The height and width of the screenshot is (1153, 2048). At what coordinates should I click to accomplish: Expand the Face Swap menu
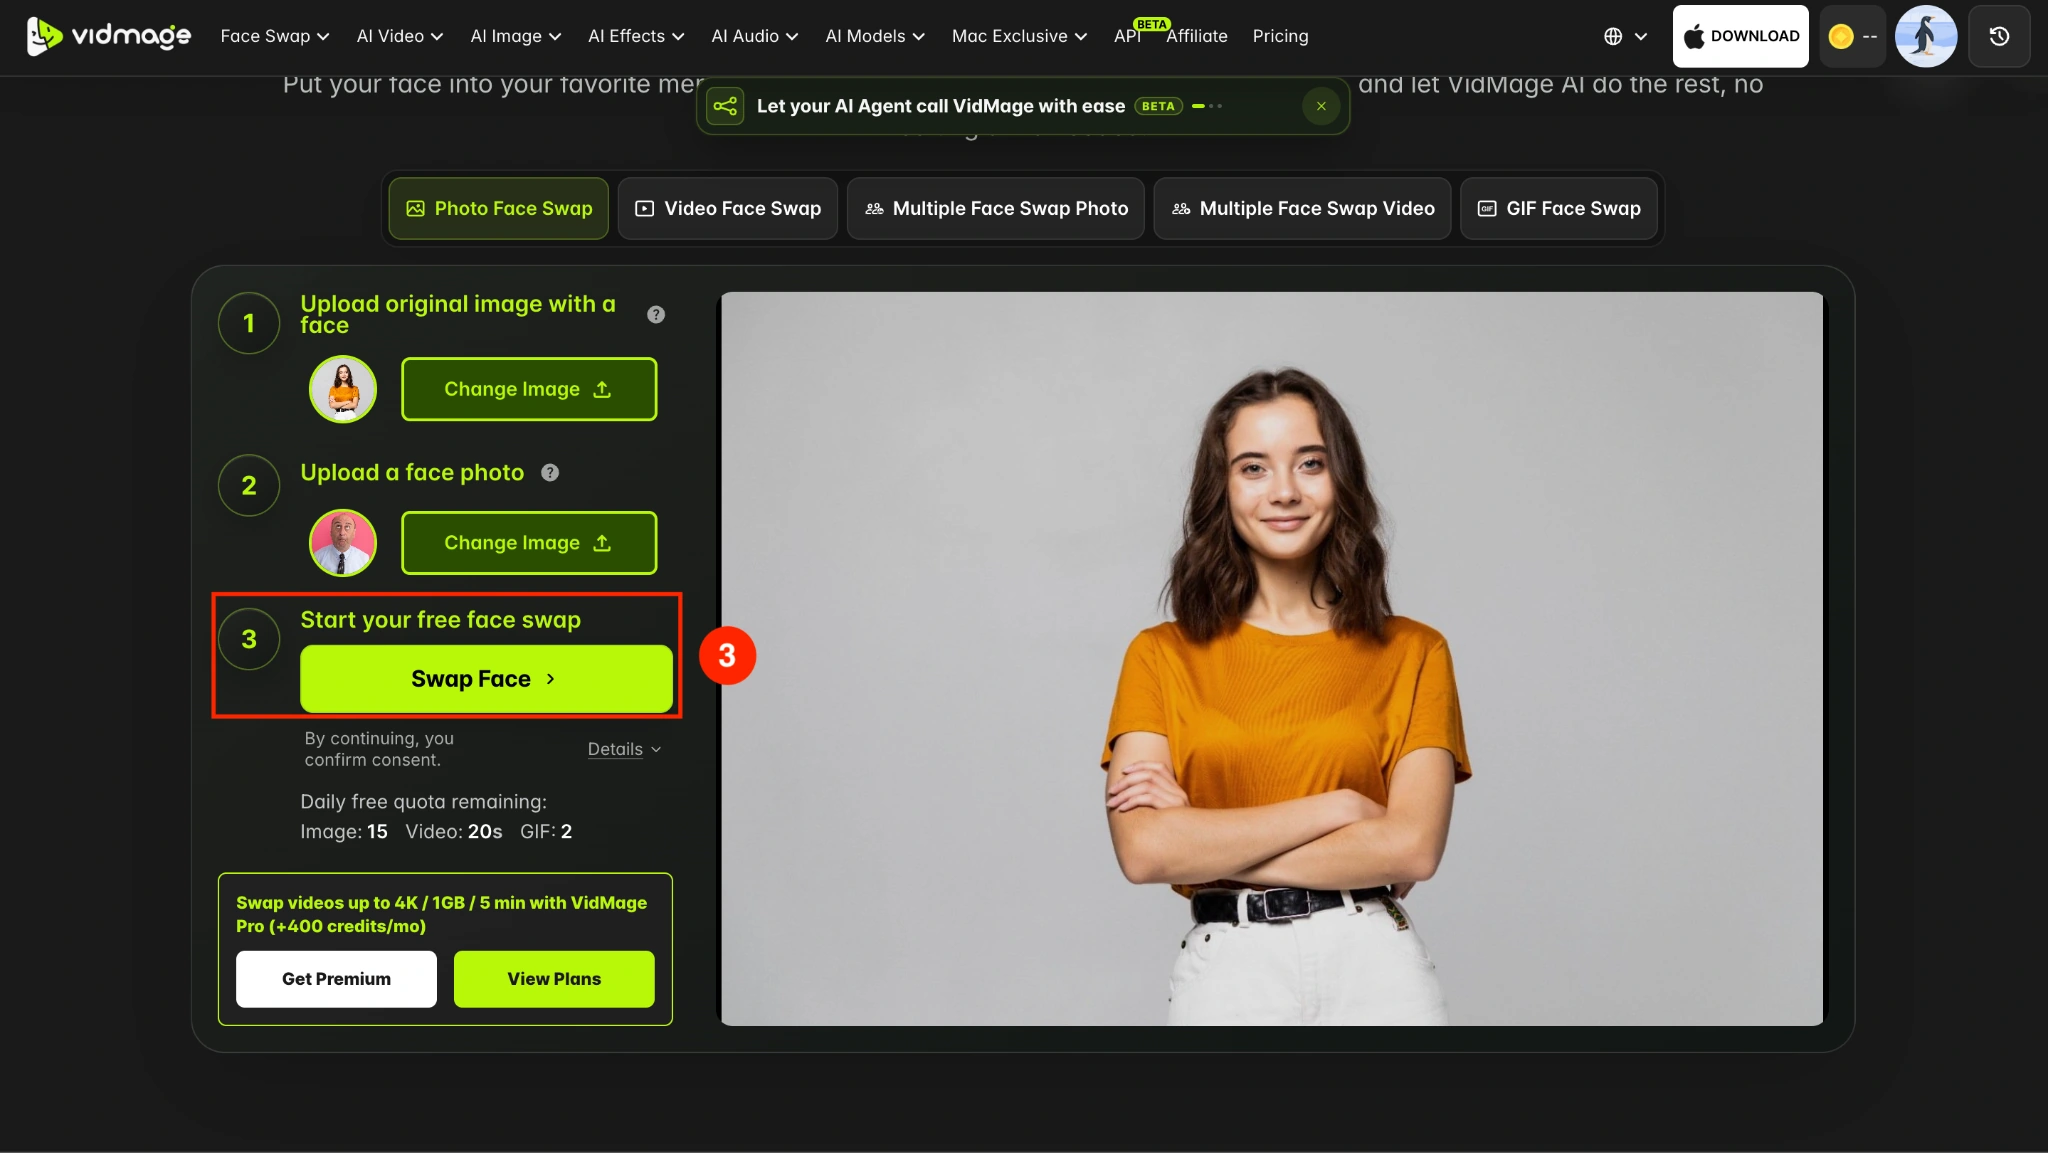point(274,36)
